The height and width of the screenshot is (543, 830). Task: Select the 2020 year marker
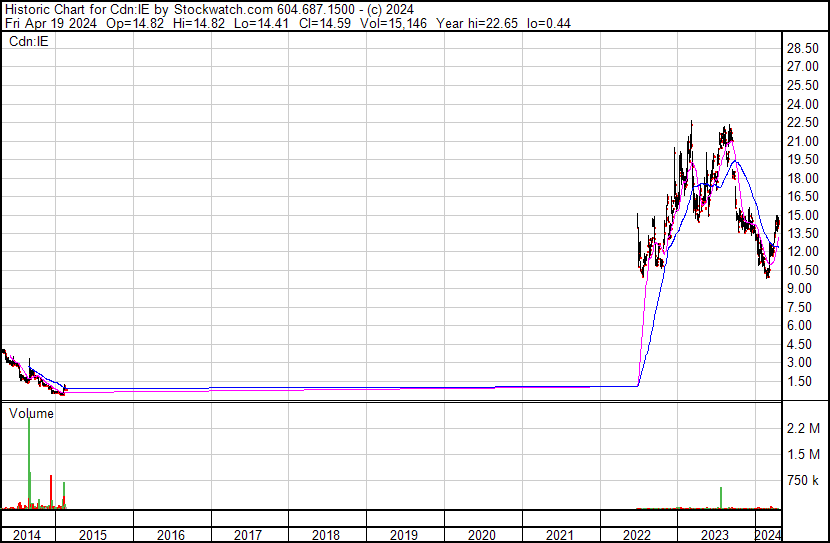[x=482, y=535]
